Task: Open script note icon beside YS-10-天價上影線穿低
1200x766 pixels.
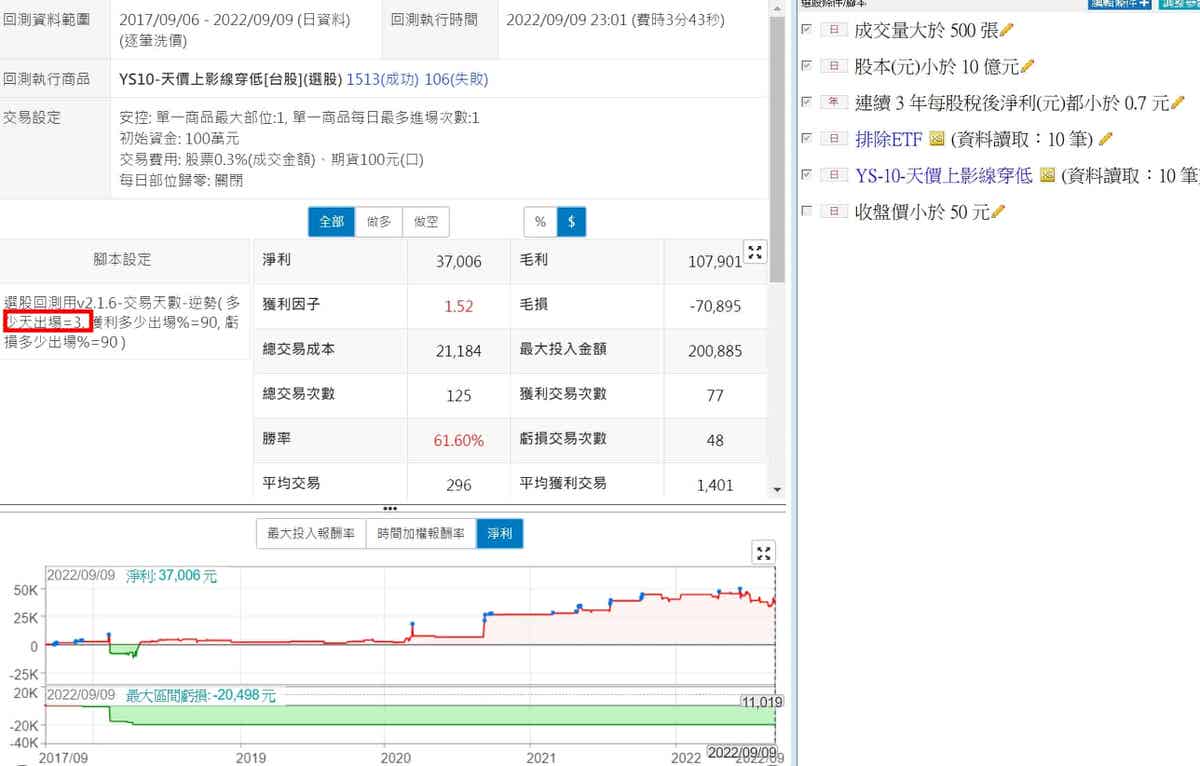Action: coord(1047,175)
